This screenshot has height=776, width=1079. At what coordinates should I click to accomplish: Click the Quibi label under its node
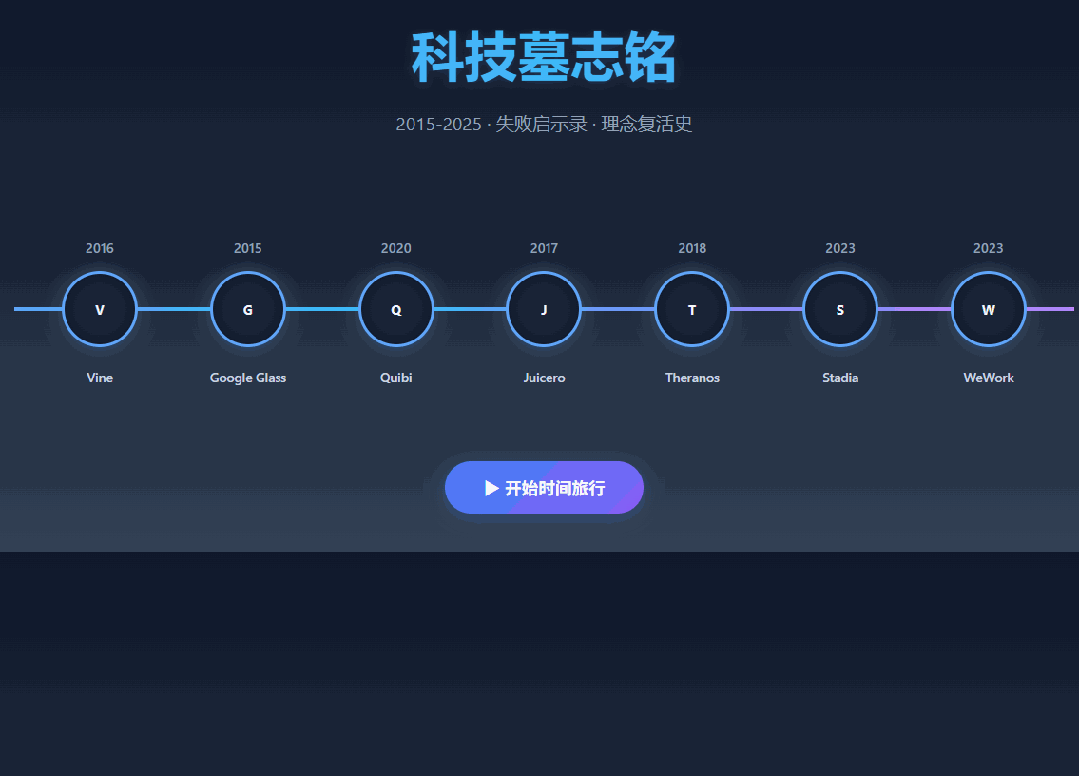[x=396, y=378]
